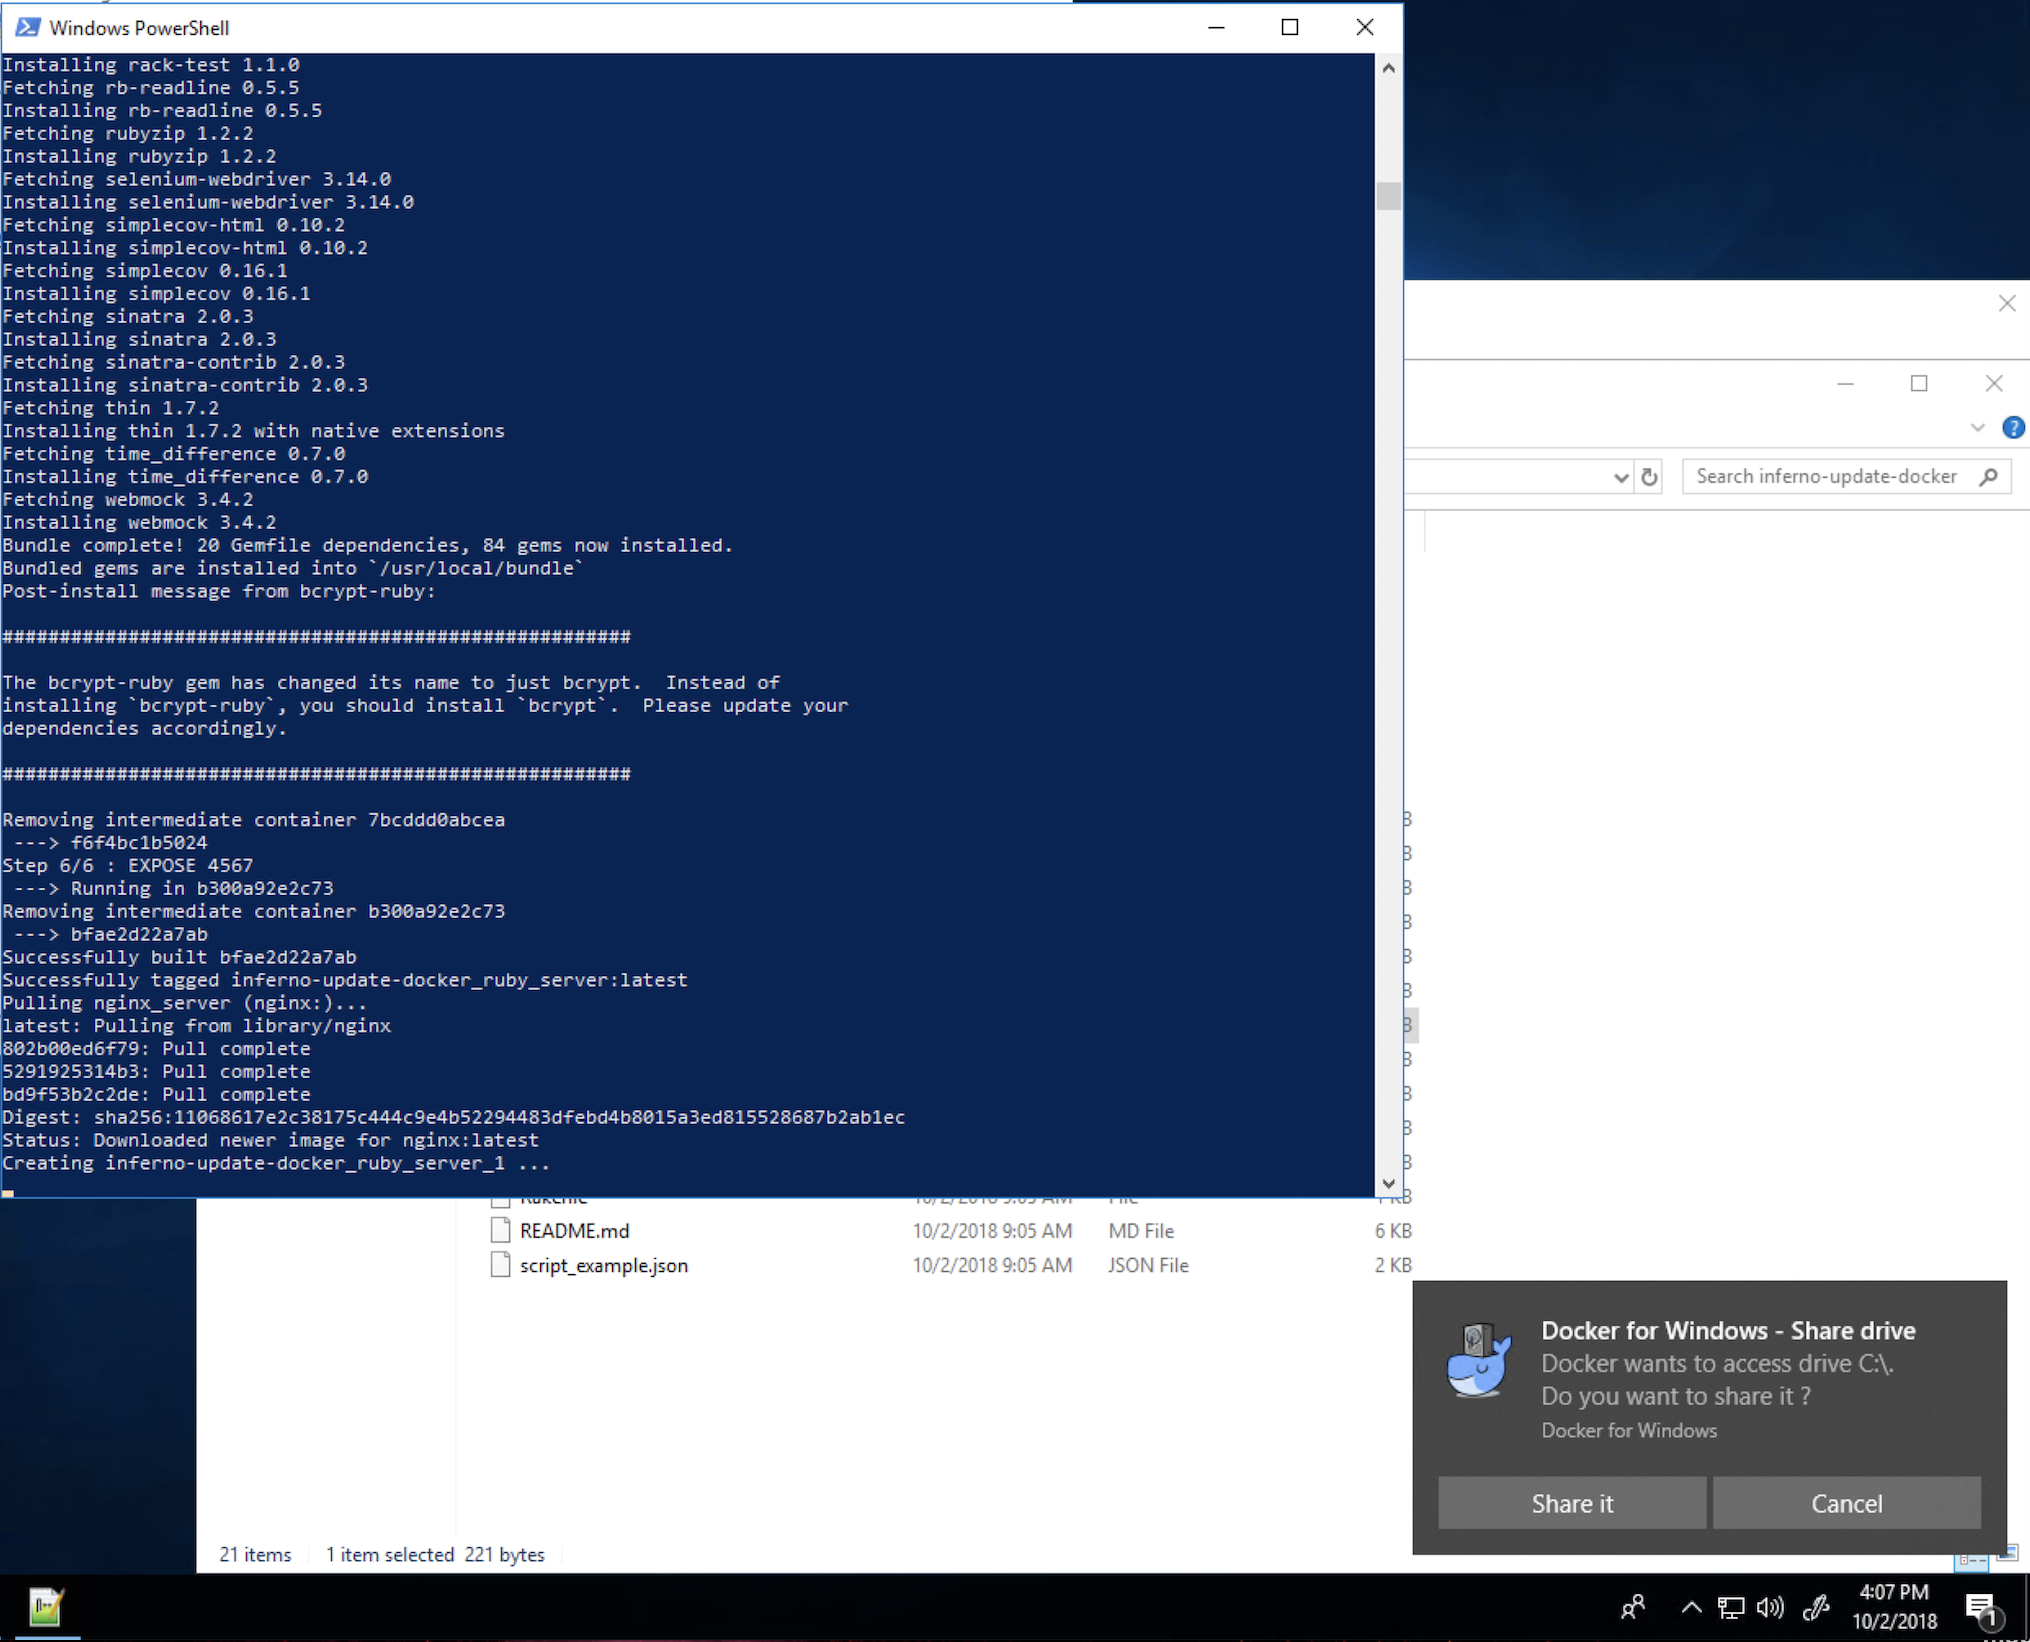Click the 'MD File' type cell
The height and width of the screenshot is (1642, 2030).
(1141, 1231)
